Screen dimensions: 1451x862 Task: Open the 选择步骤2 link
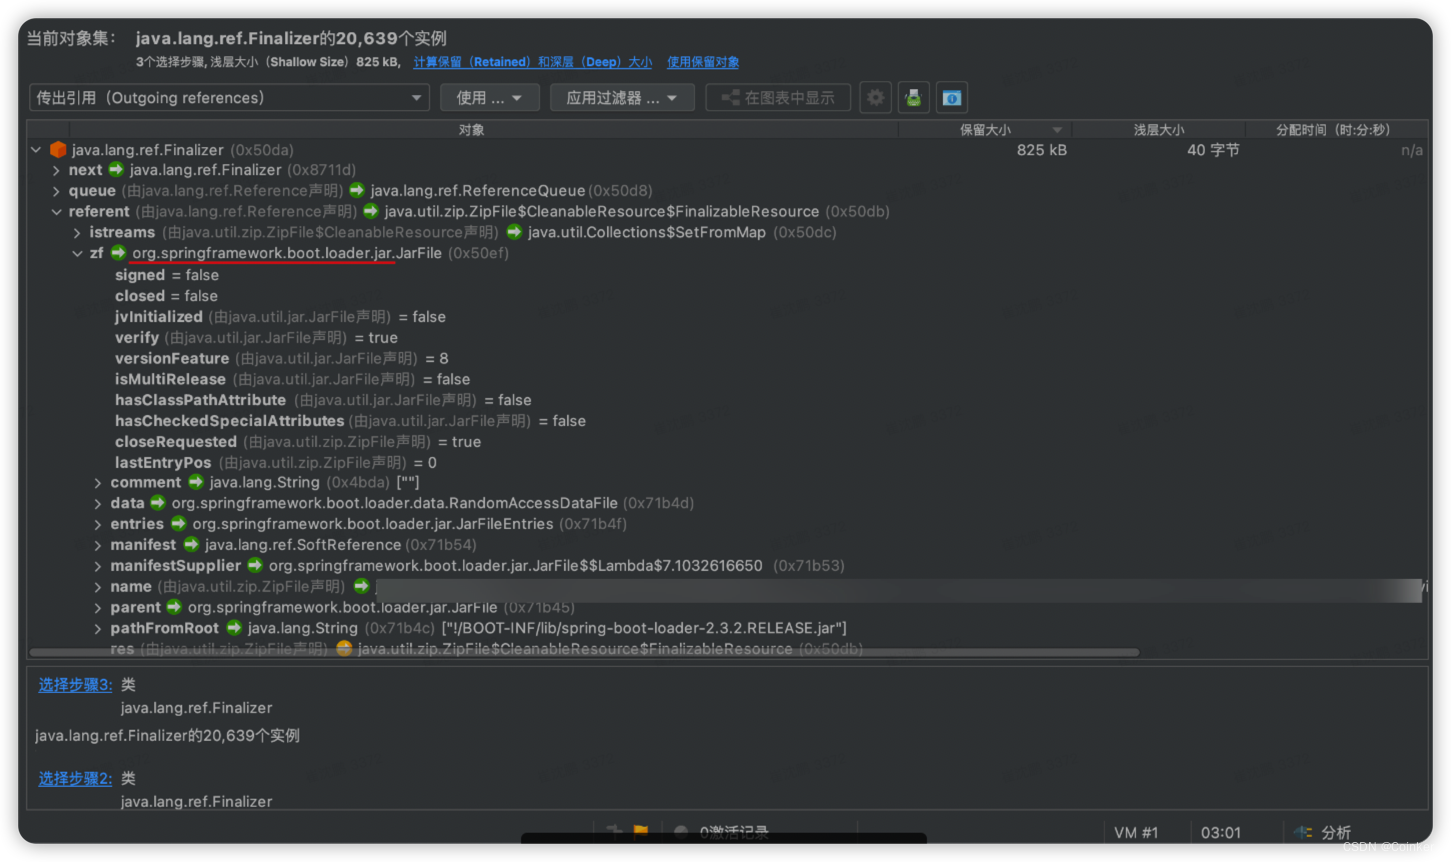(x=75, y=778)
